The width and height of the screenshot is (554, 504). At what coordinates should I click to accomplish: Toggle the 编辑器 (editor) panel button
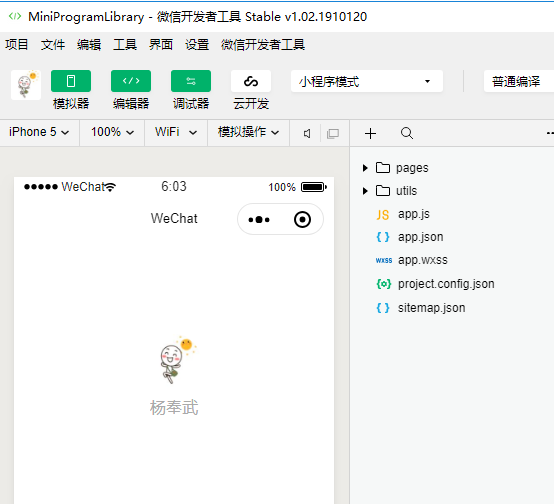pos(131,81)
